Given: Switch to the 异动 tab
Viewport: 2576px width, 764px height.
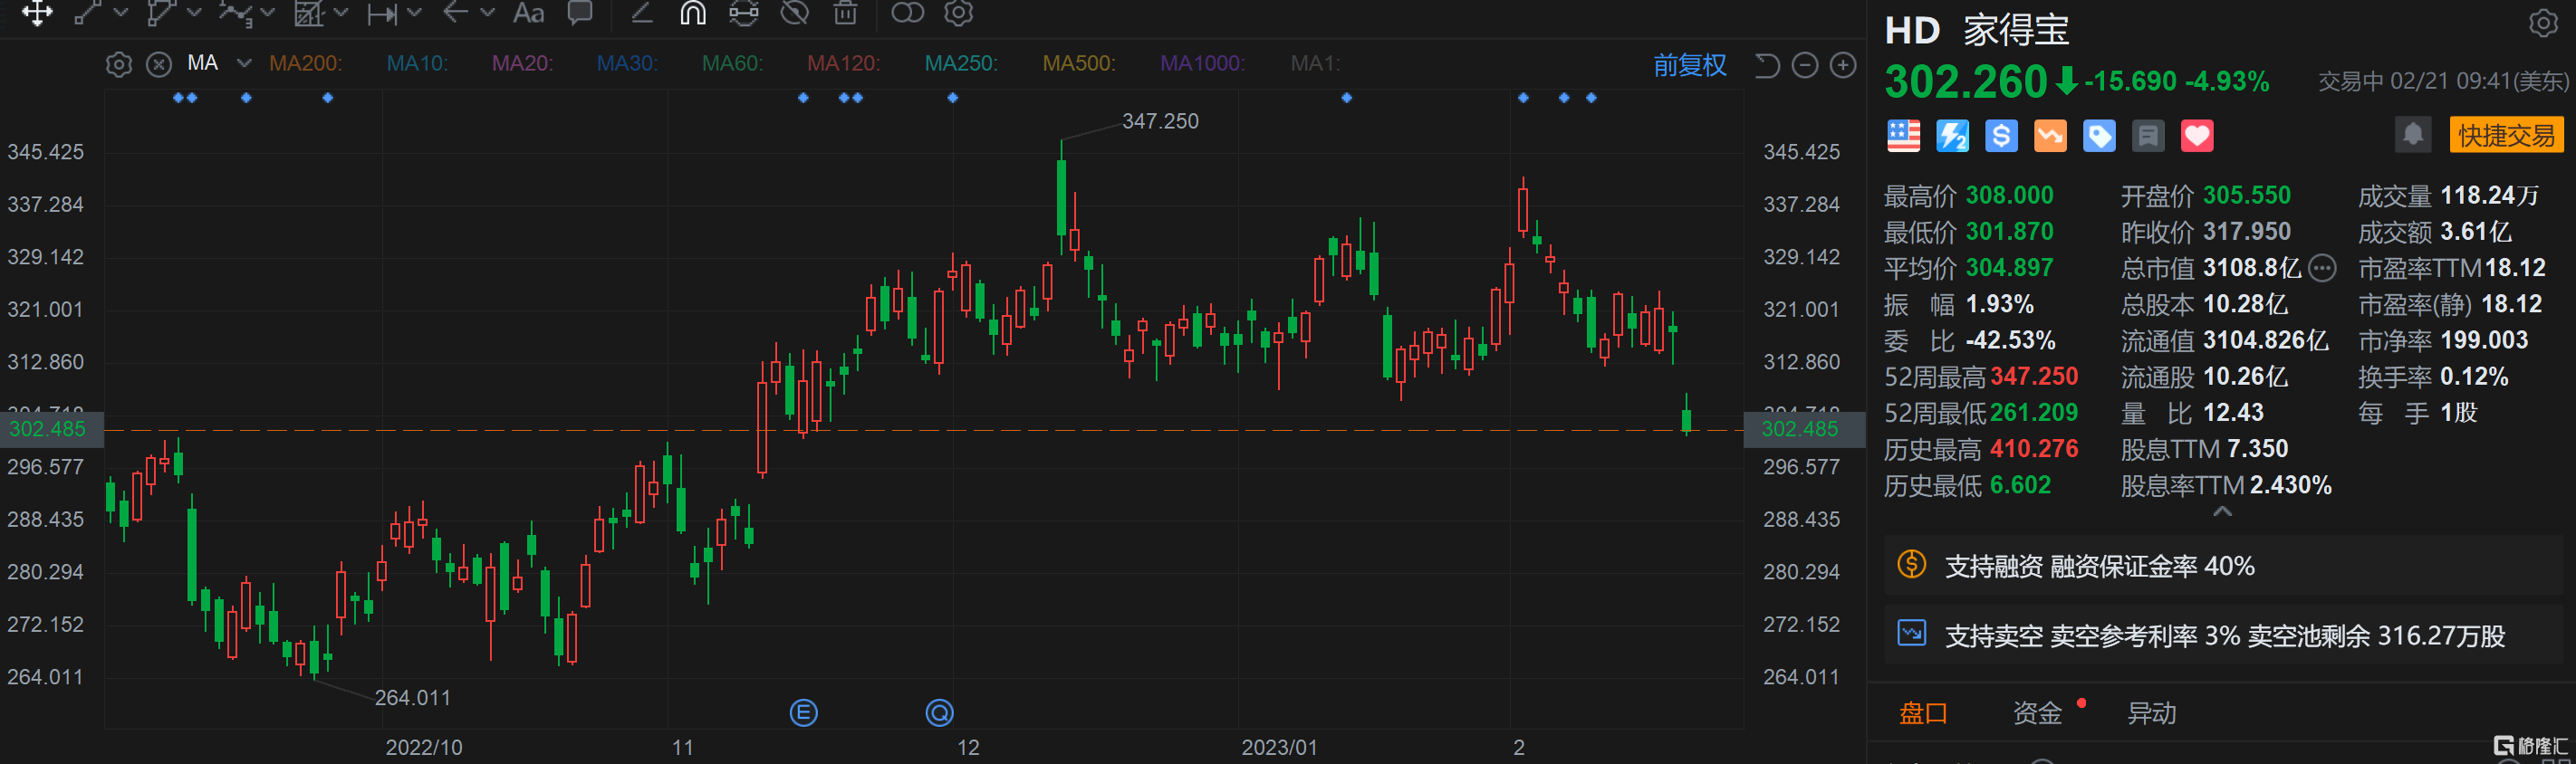Looking at the screenshot, I should [x=2151, y=713].
